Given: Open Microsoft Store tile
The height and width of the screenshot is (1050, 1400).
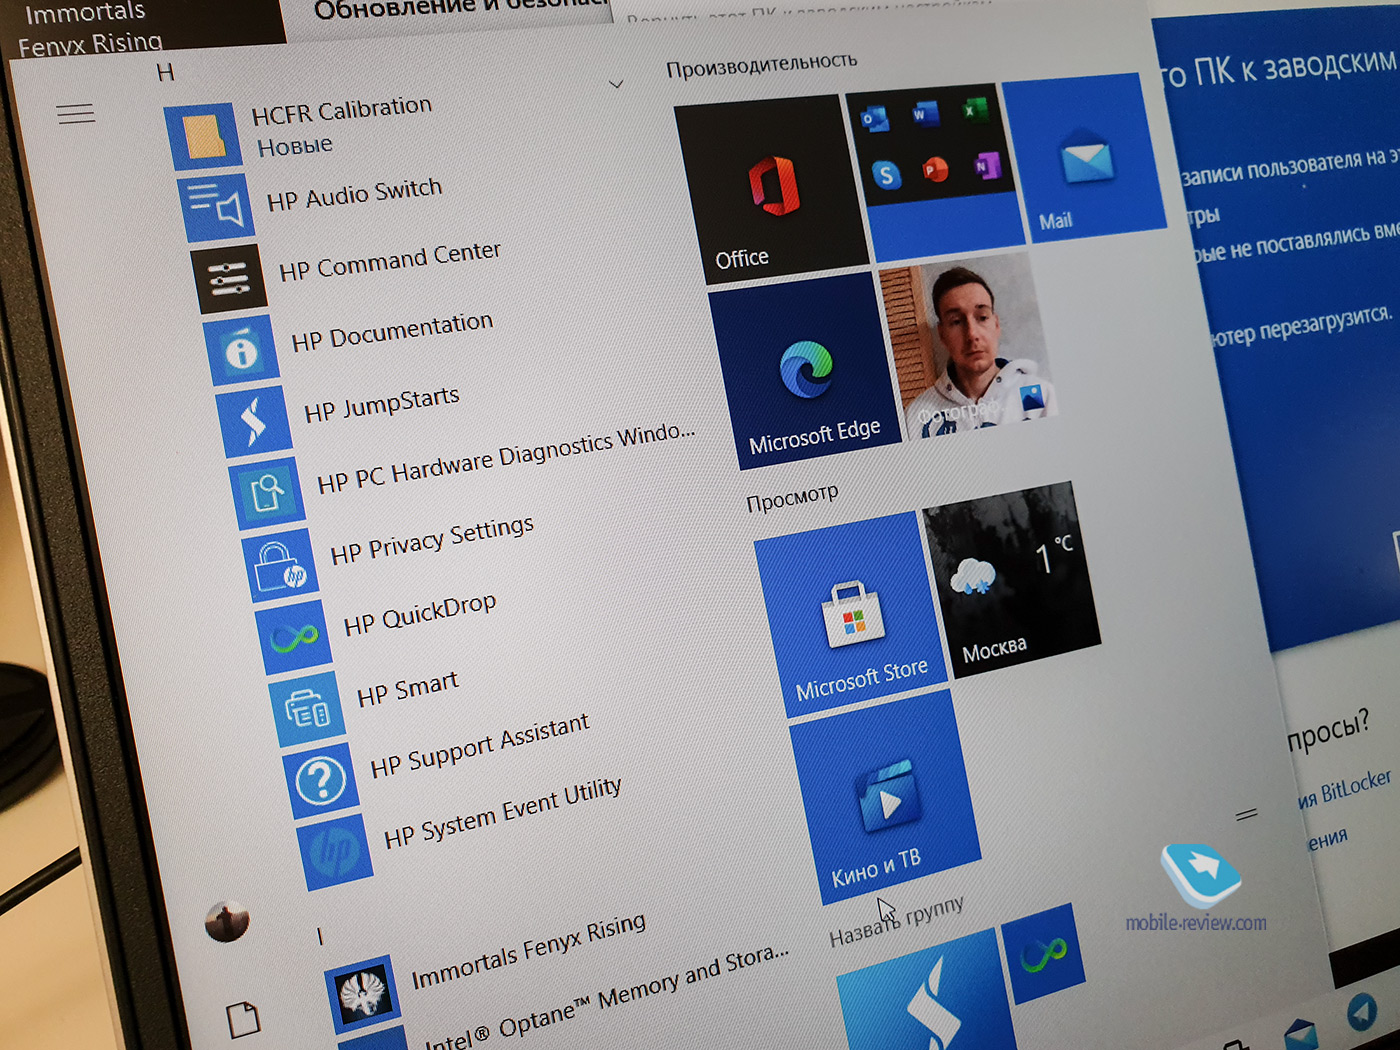Looking at the screenshot, I should point(850,614).
